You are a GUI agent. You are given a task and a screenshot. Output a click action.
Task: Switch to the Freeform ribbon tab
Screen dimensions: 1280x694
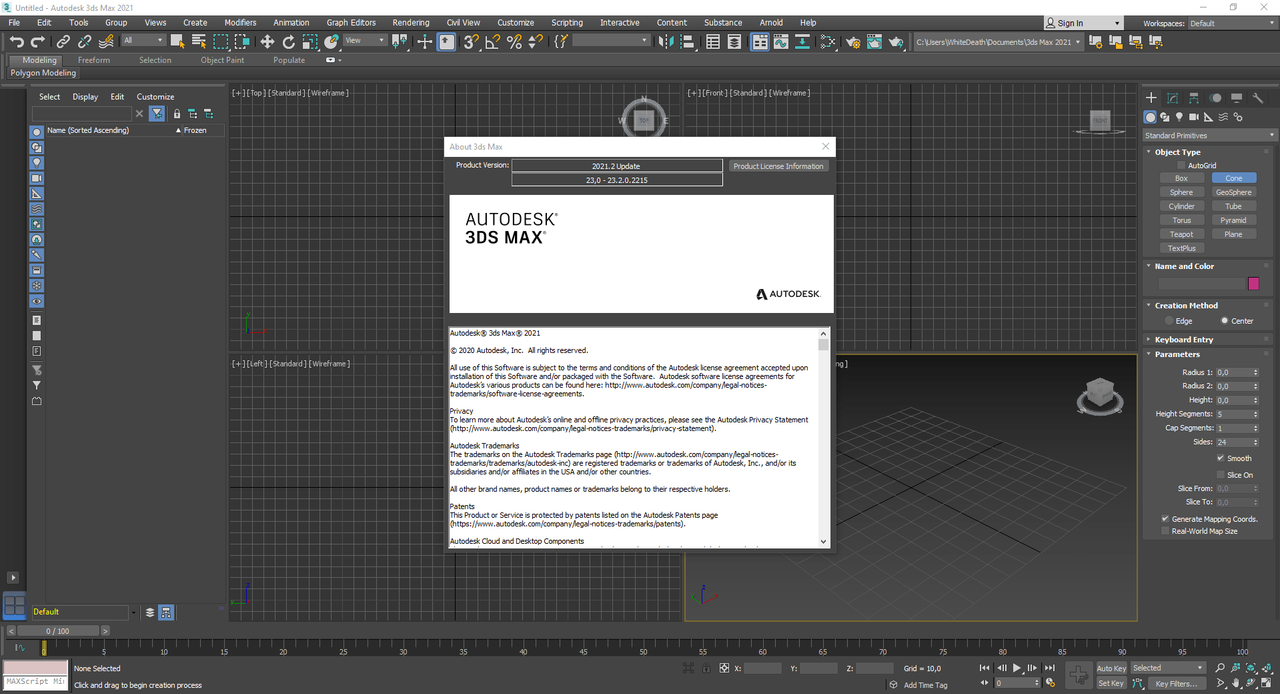point(94,60)
